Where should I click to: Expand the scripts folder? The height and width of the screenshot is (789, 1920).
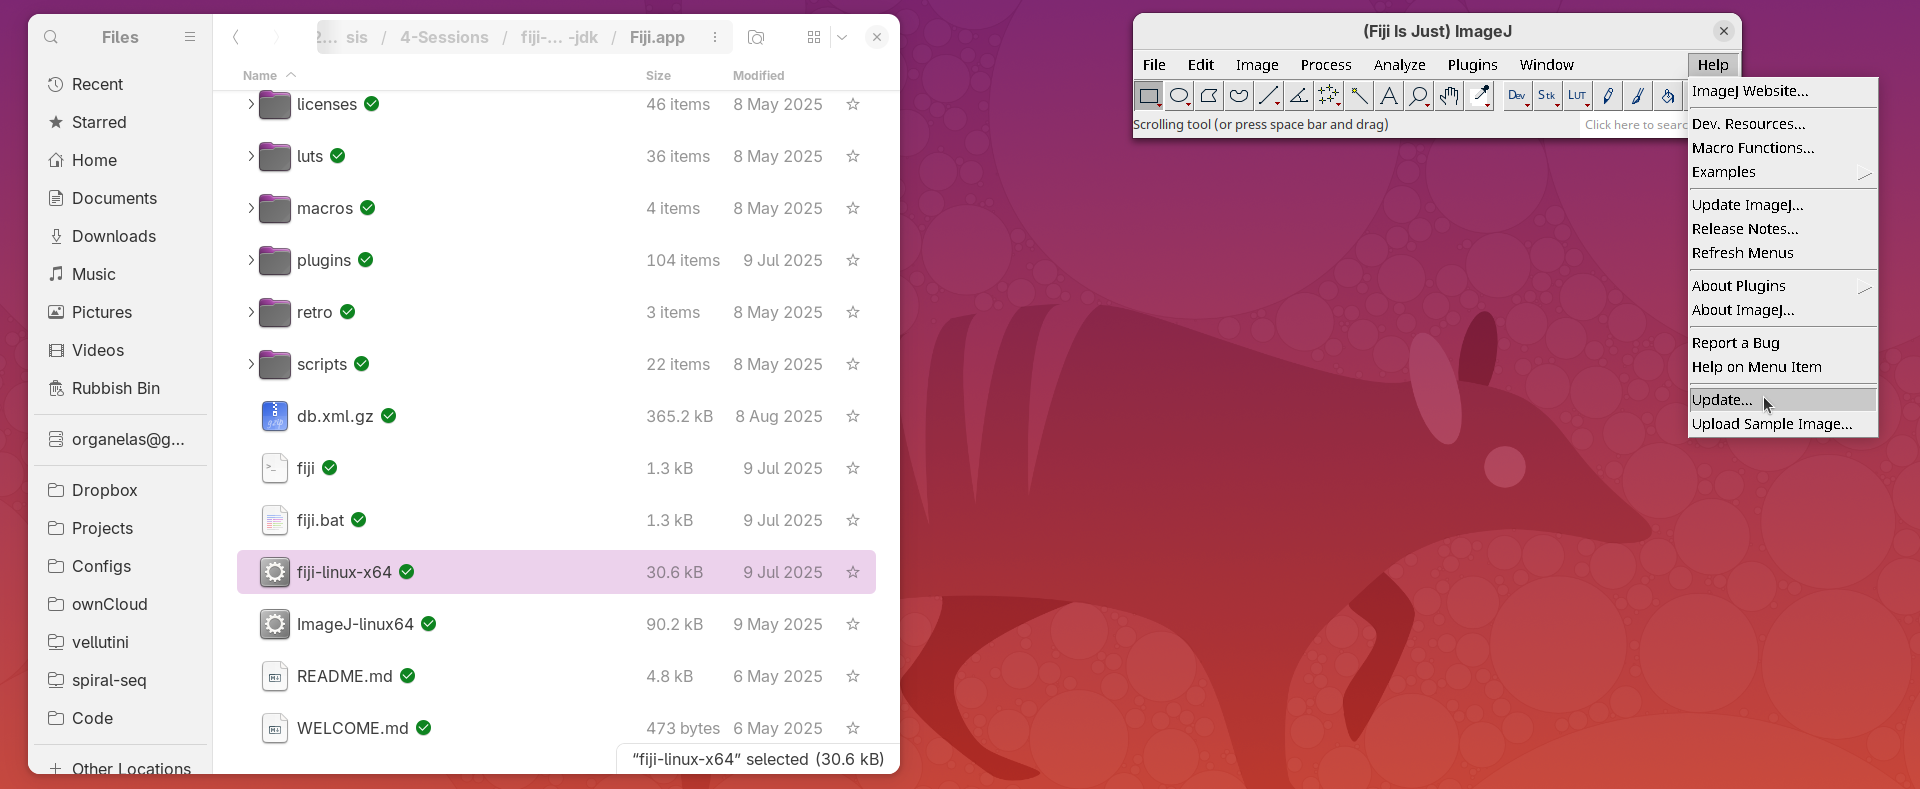[250, 364]
